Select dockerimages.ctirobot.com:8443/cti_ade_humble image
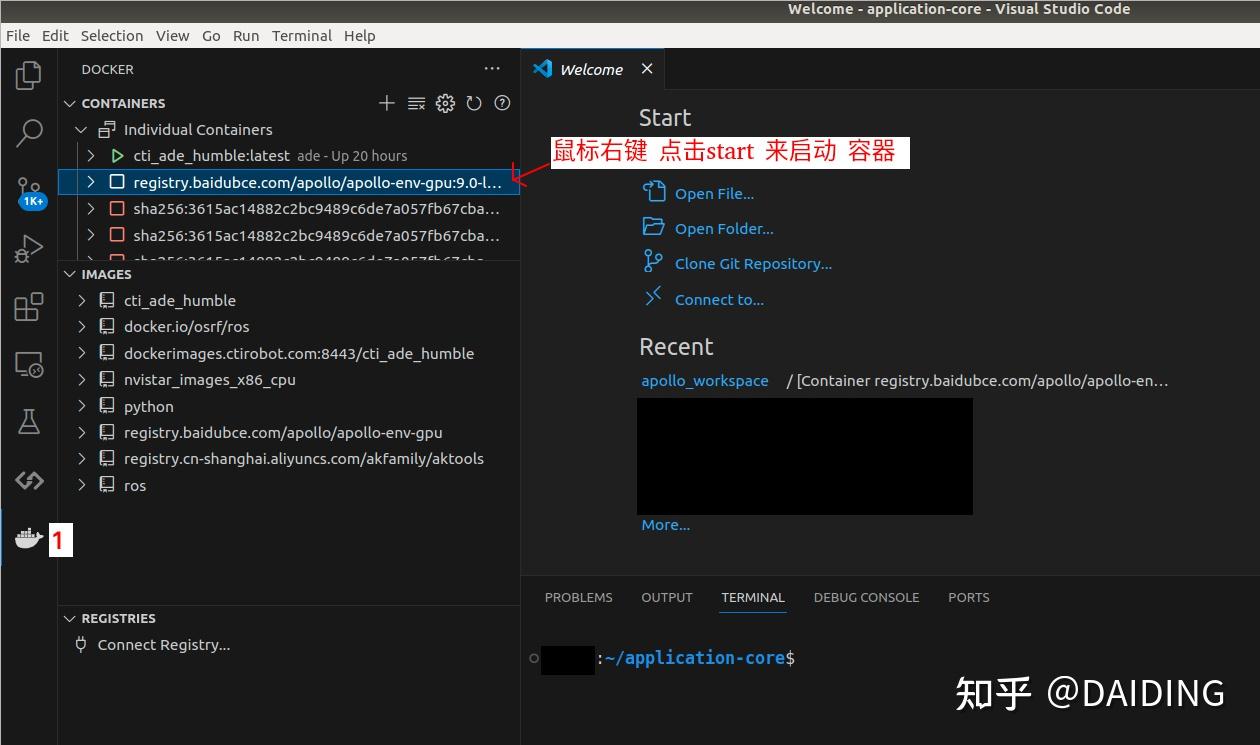This screenshot has height=745, width=1260. tap(299, 354)
